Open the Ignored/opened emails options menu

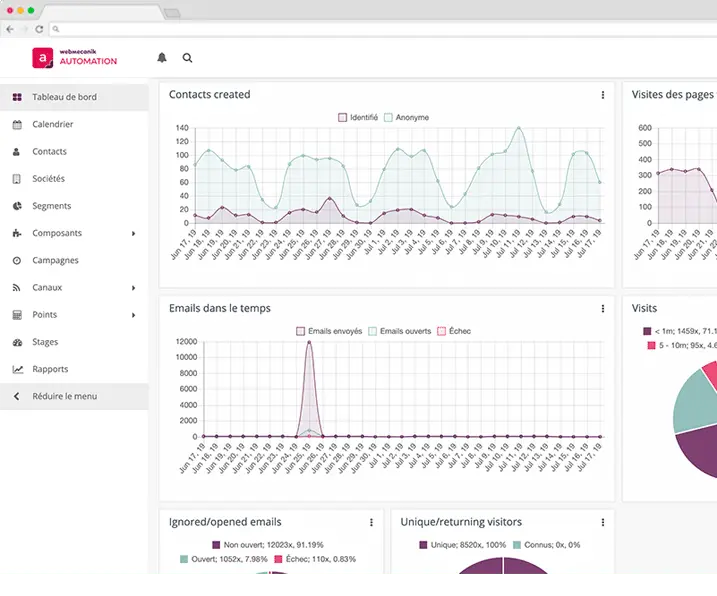371,522
